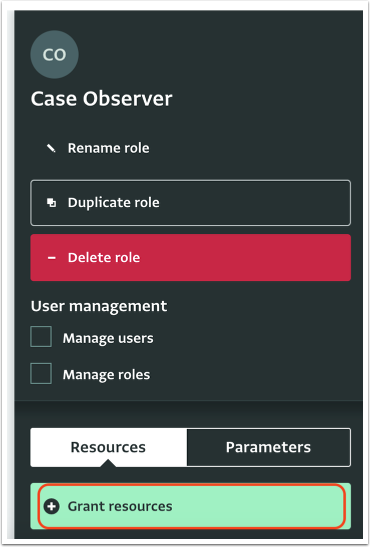Click the Grant resources label text
The image size is (370, 547).
click(120, 506)
